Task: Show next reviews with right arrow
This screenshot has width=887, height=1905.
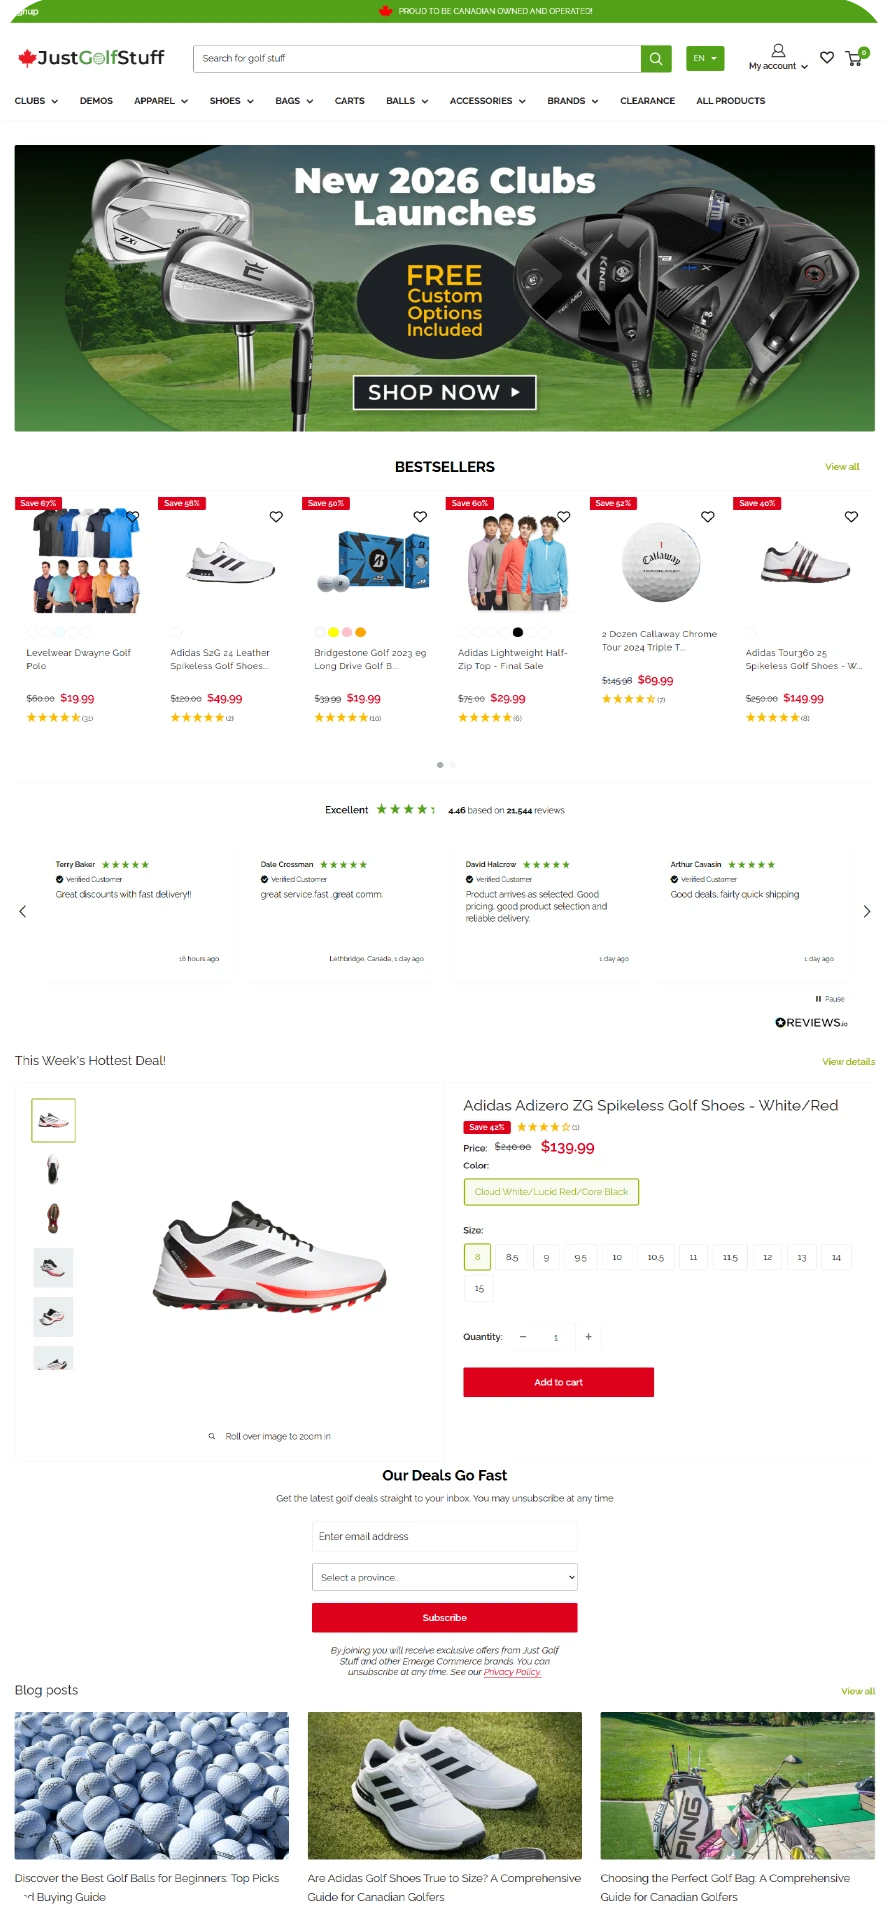Action: (867, 911)
